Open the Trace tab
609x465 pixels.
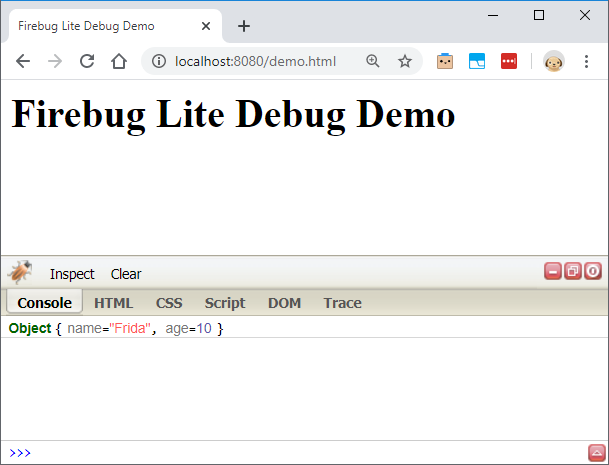click(x=343, y=303)
